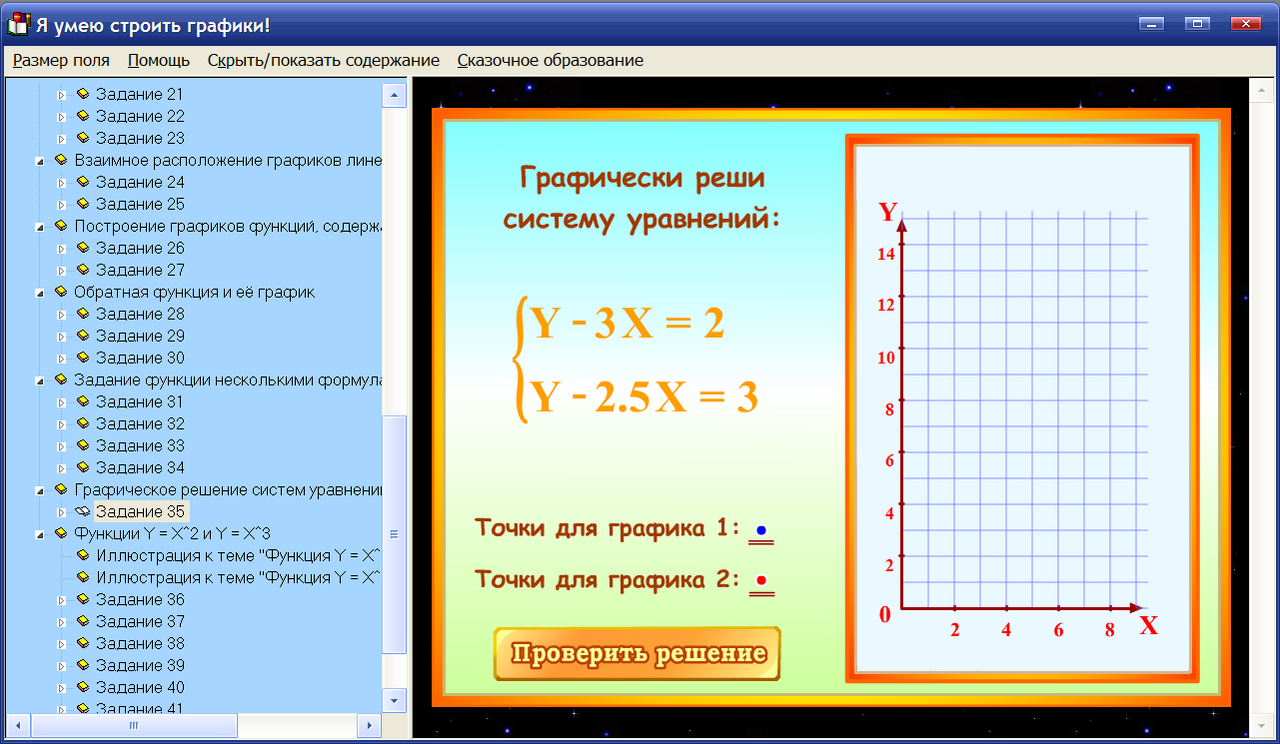Expand the Задание 36 tree node
The width and height of the screenshot is (1280, 744).
(62, 599)
